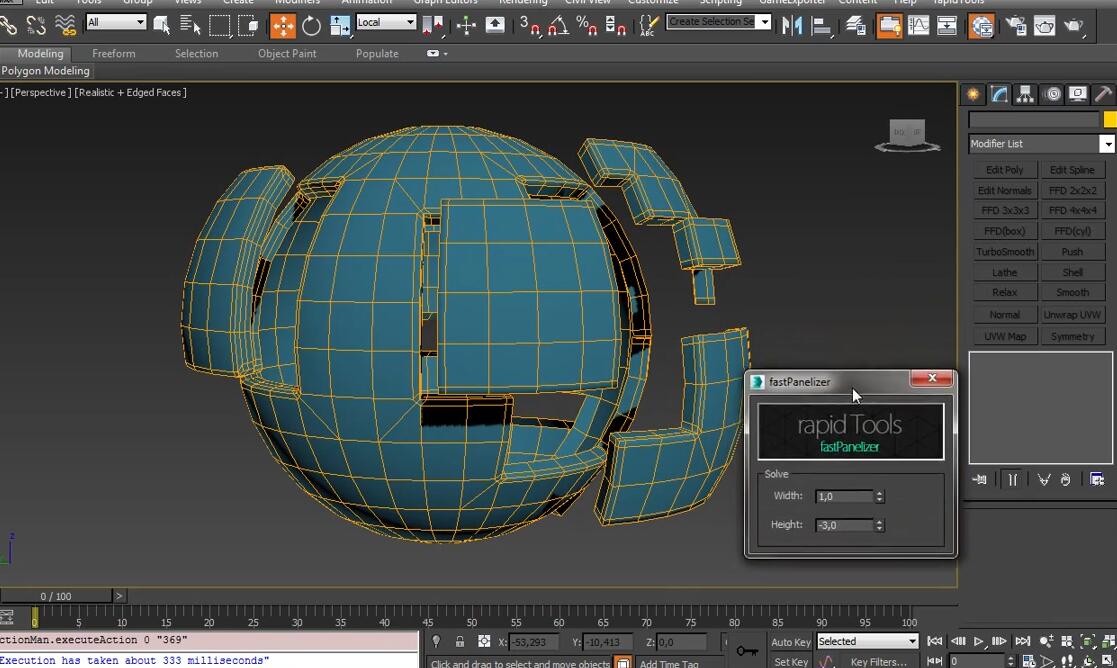
Task: Click the Play Animation button
Action: coord(979,641)
